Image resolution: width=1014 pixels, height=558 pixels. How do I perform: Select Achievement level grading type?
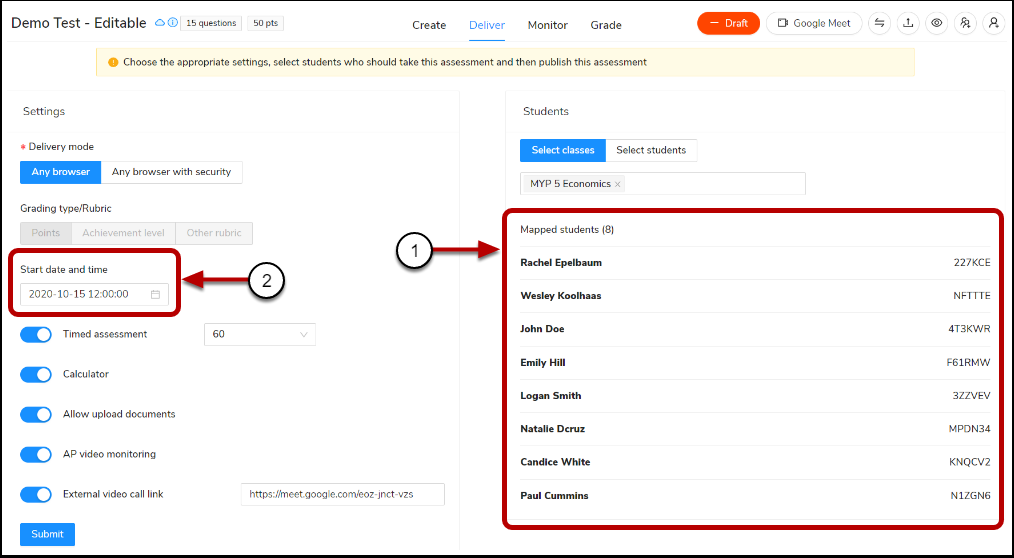tap(124, 233)
